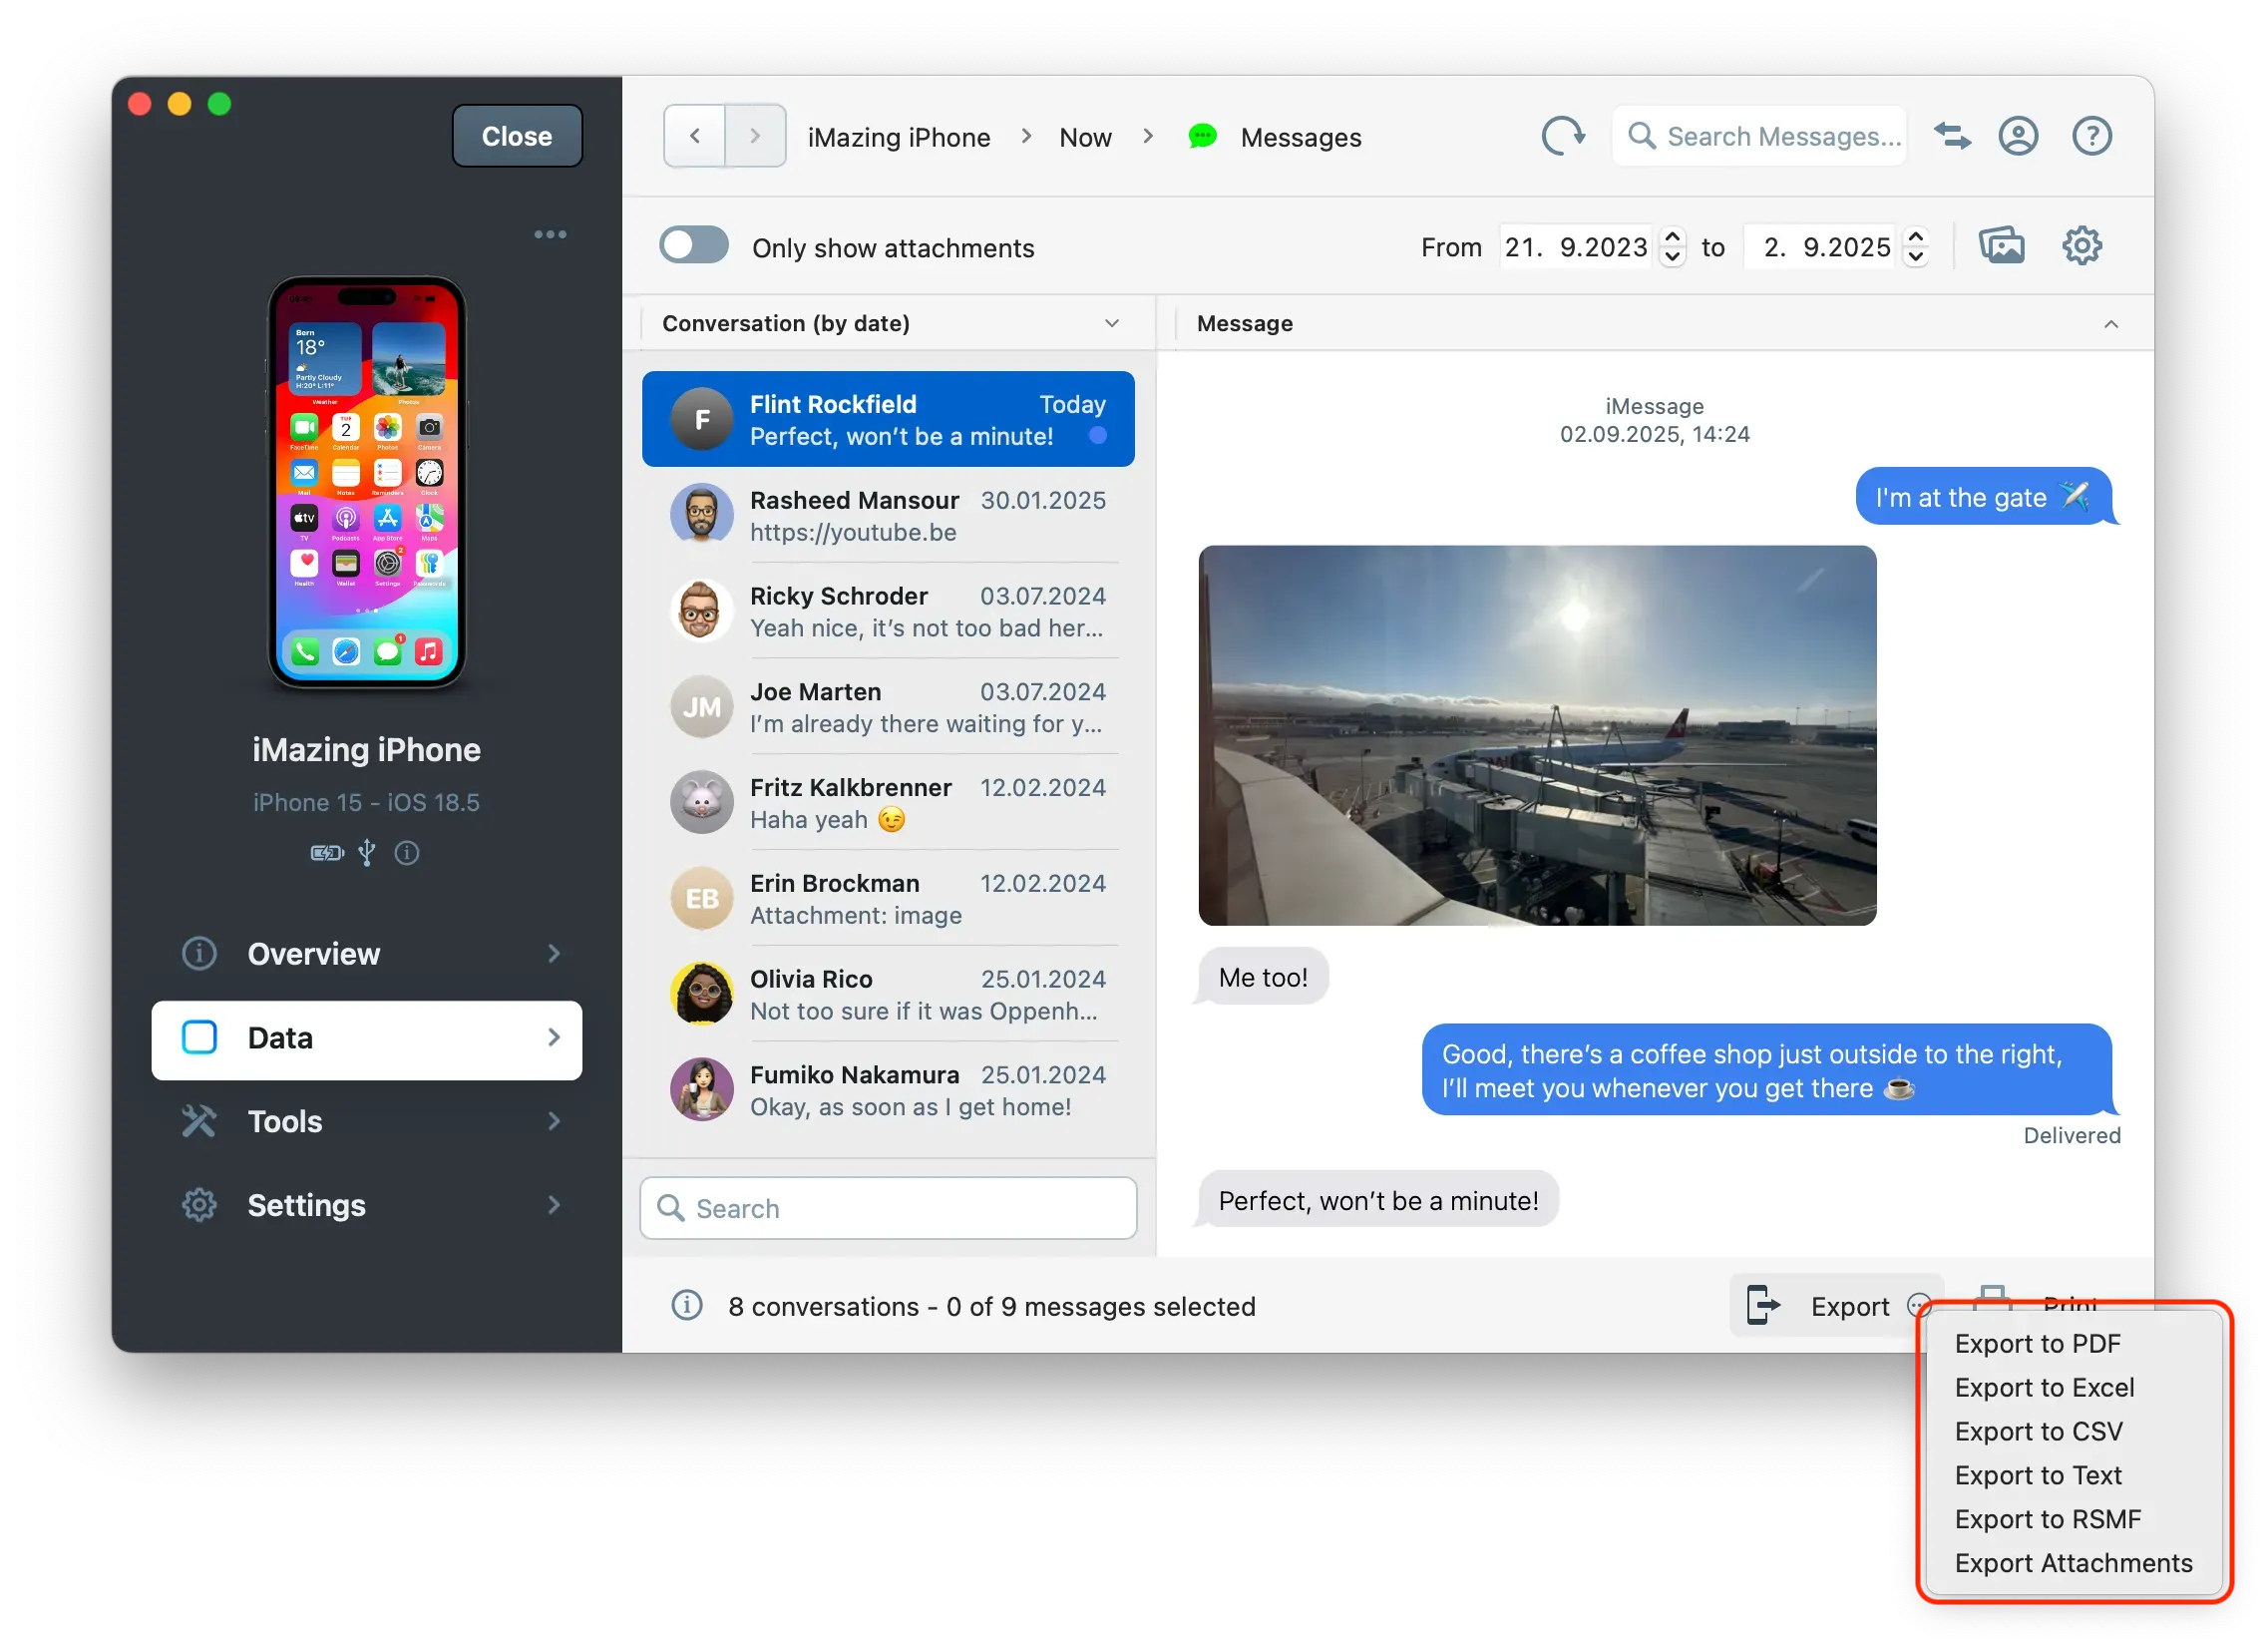
Task: Click the conversation Search field
Action: coord(886,1208)
